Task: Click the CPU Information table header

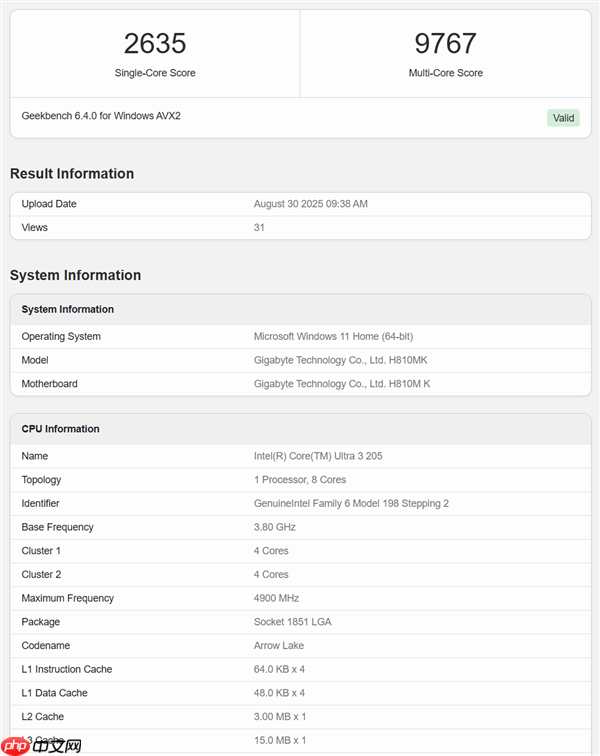Action: coord(61,429)
